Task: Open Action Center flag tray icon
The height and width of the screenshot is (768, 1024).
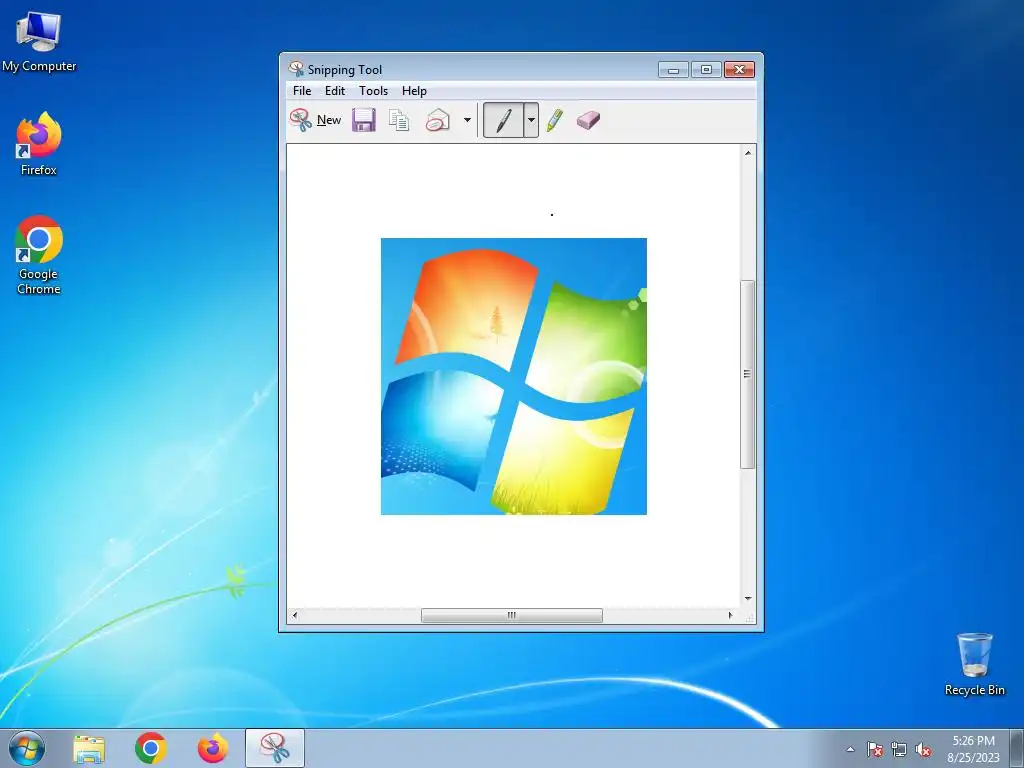Action: (875, 750)
